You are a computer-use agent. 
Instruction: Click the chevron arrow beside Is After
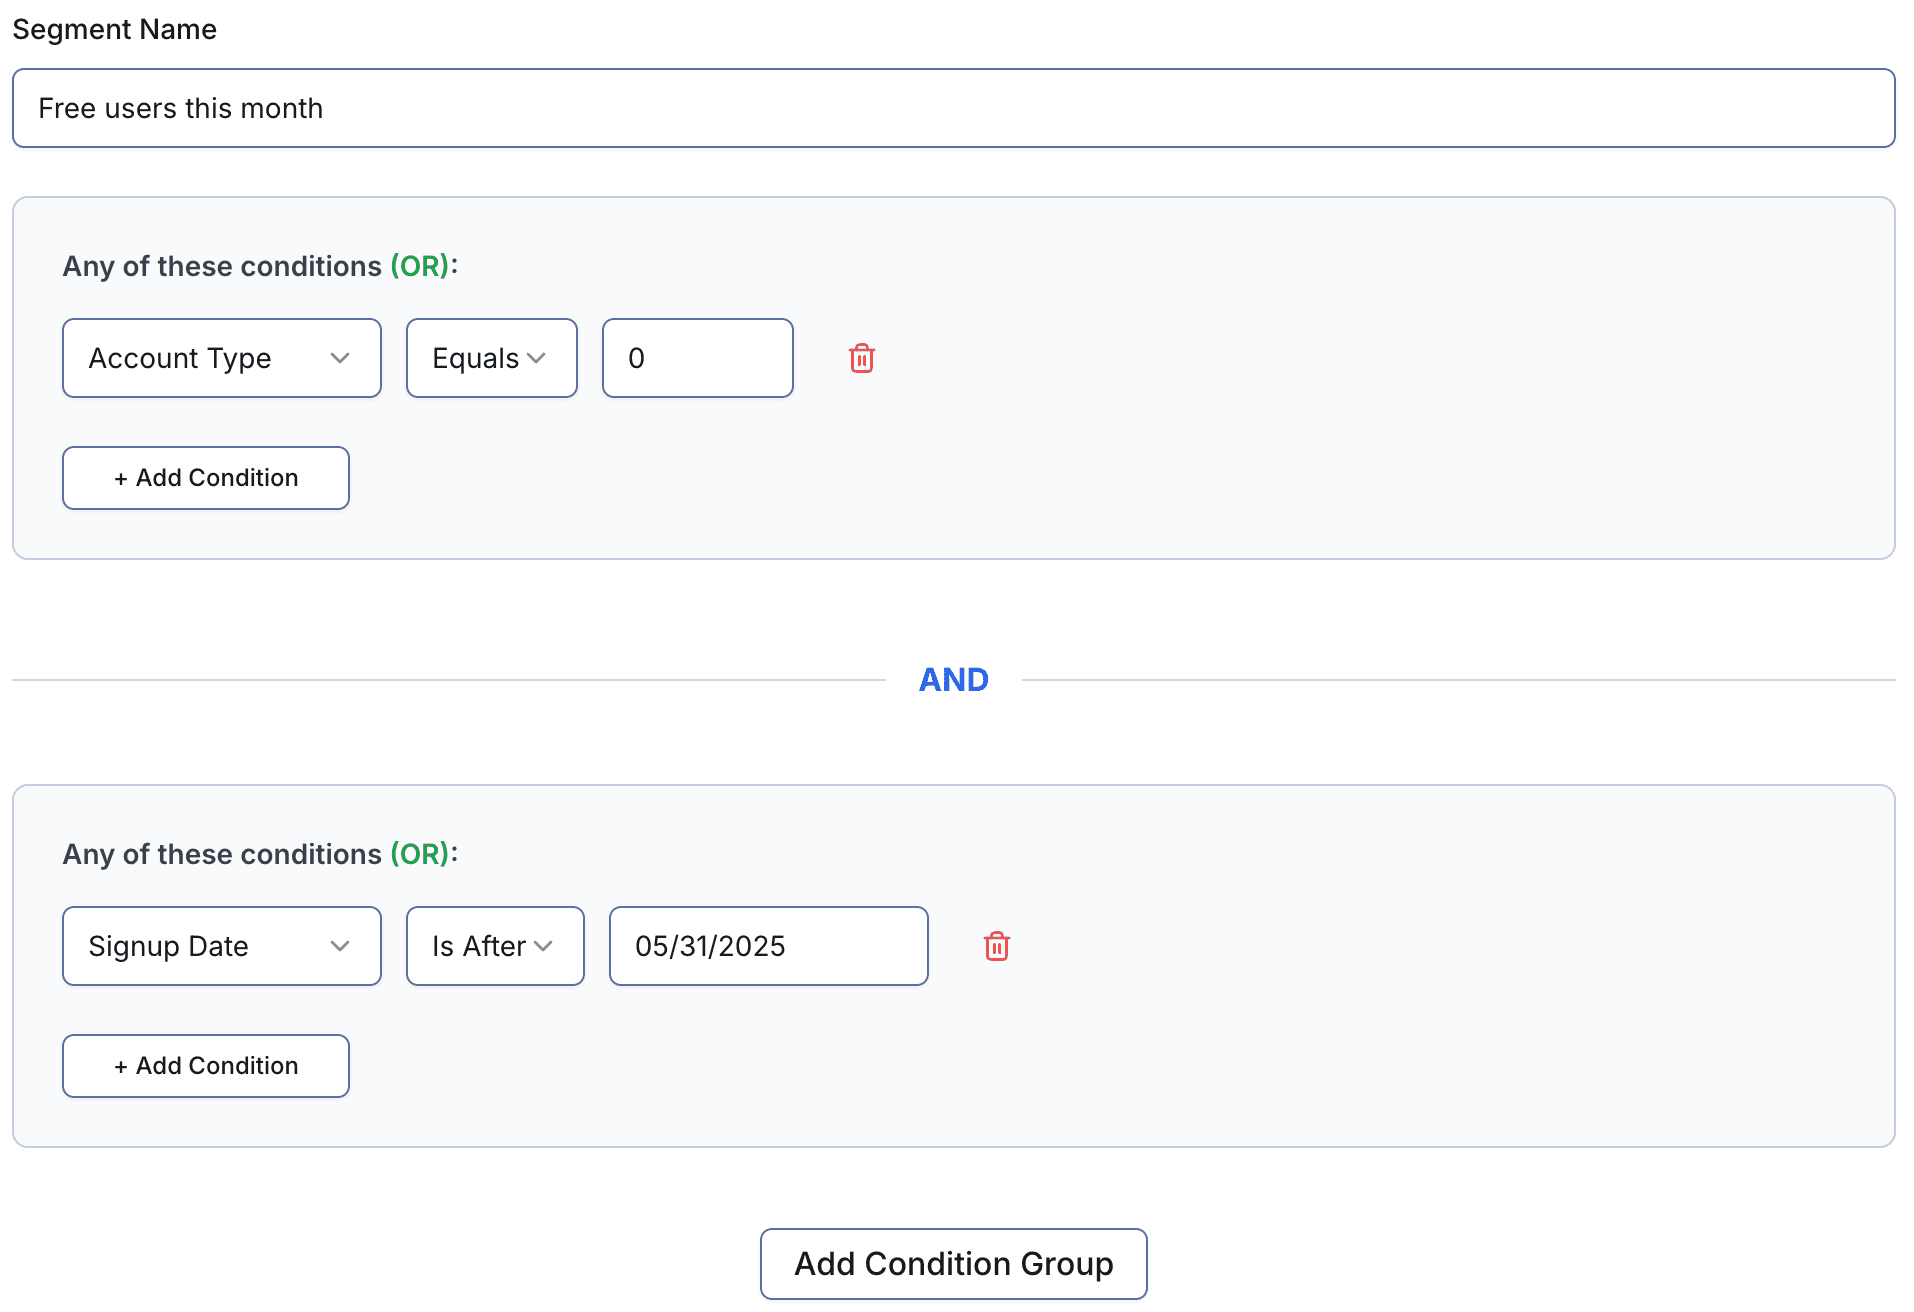544,946
